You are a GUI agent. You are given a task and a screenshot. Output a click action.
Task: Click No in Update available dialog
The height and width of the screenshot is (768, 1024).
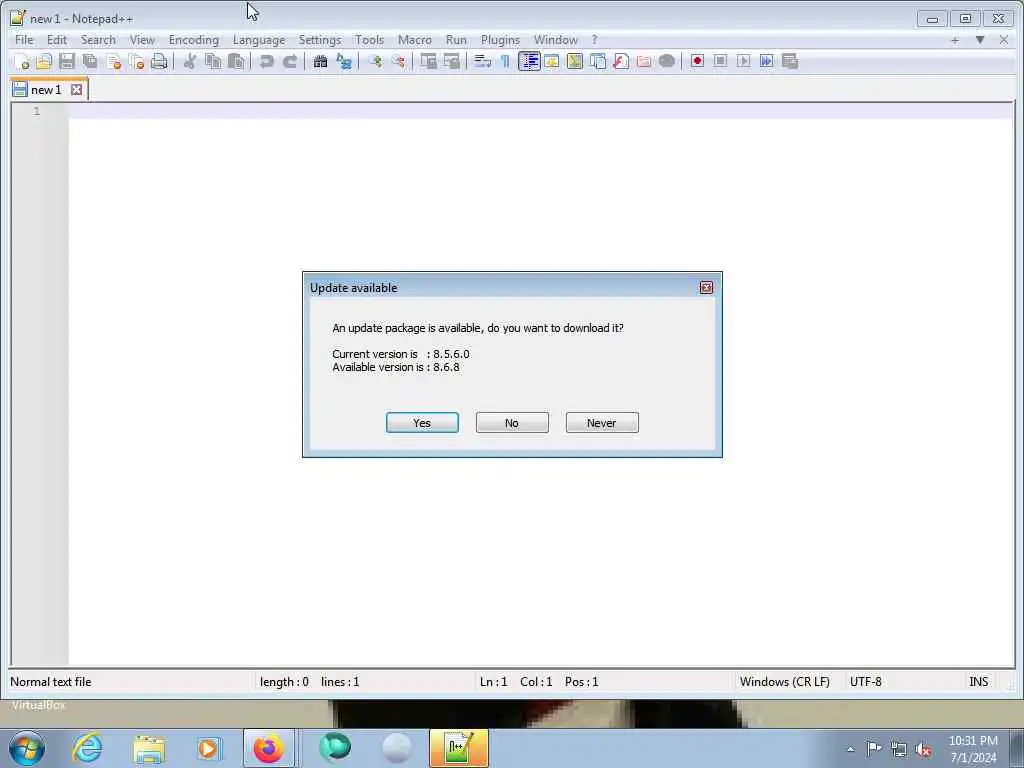(x=512, y=423)
